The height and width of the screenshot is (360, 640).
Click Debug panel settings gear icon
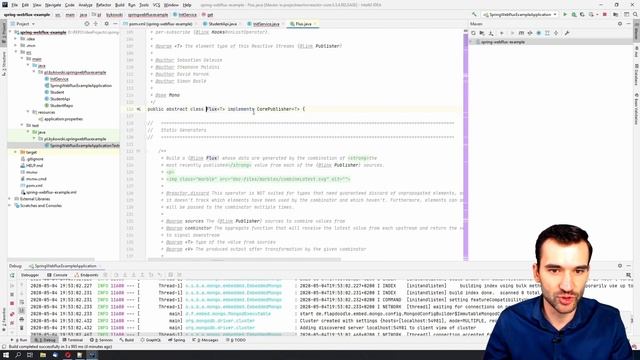pyautogui.click(x=620, y=266)
